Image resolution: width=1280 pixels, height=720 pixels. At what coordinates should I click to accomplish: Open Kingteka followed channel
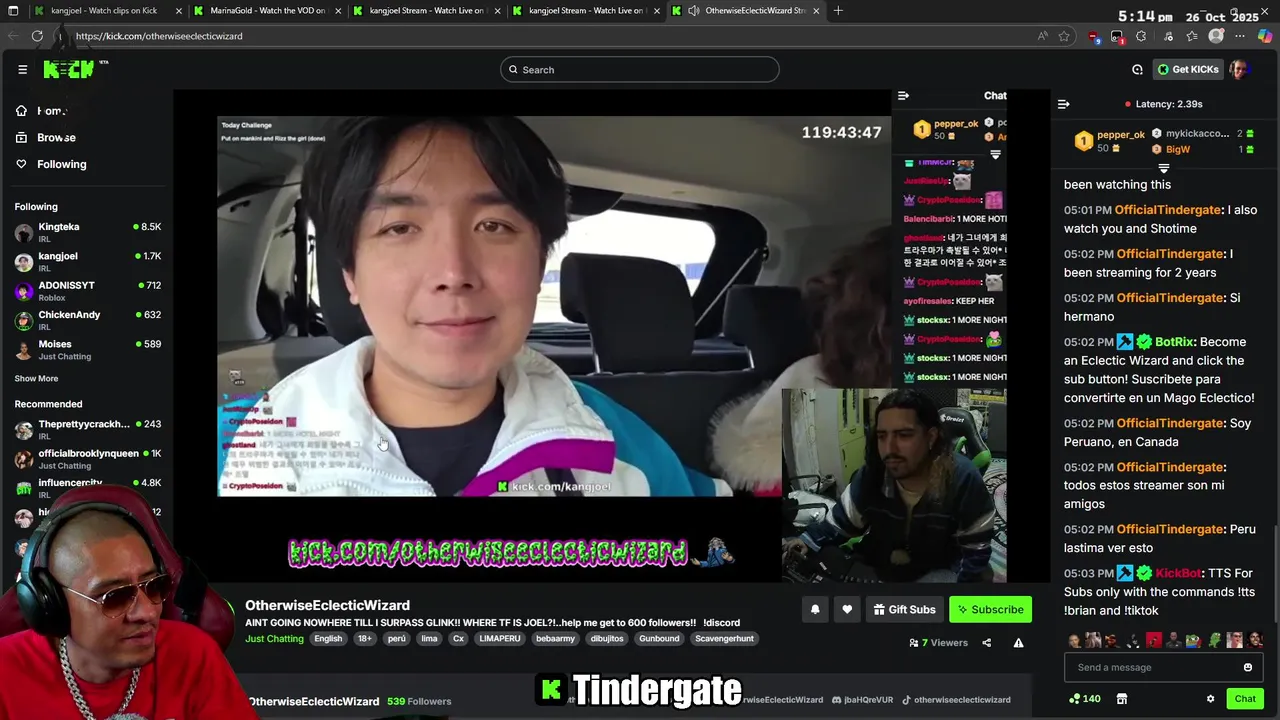pos(87,232)
